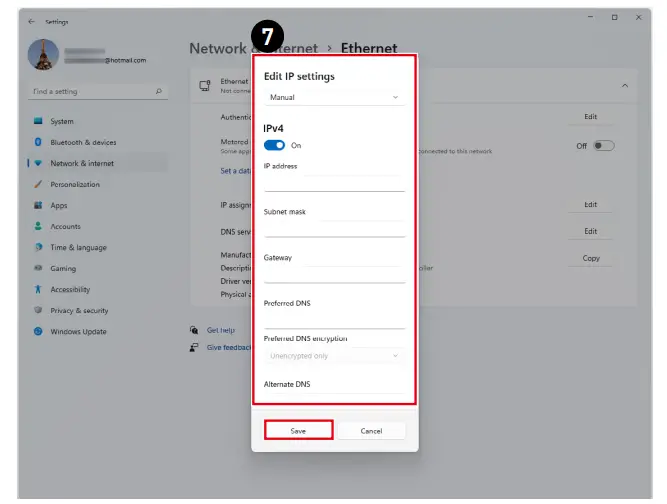Expand Preferred DNS encryption dropdown
Viewport: 667px width, 504px height.
coord(333,355)
